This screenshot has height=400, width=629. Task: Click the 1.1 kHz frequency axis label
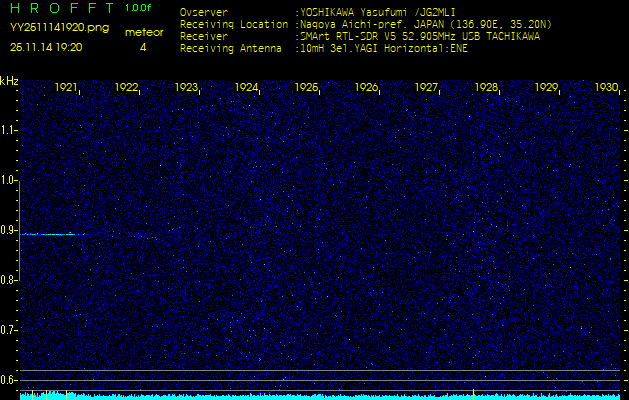(9, 130)
